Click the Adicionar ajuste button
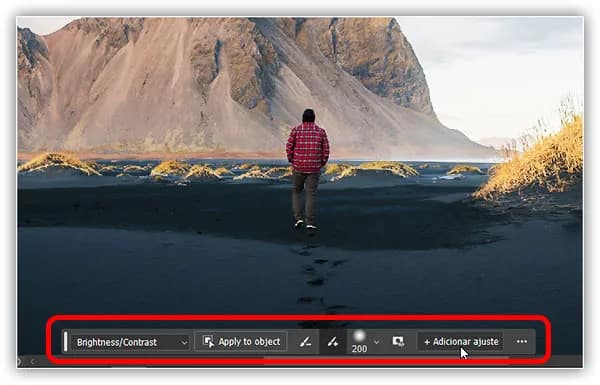The image size is (600, 385). 460,341
